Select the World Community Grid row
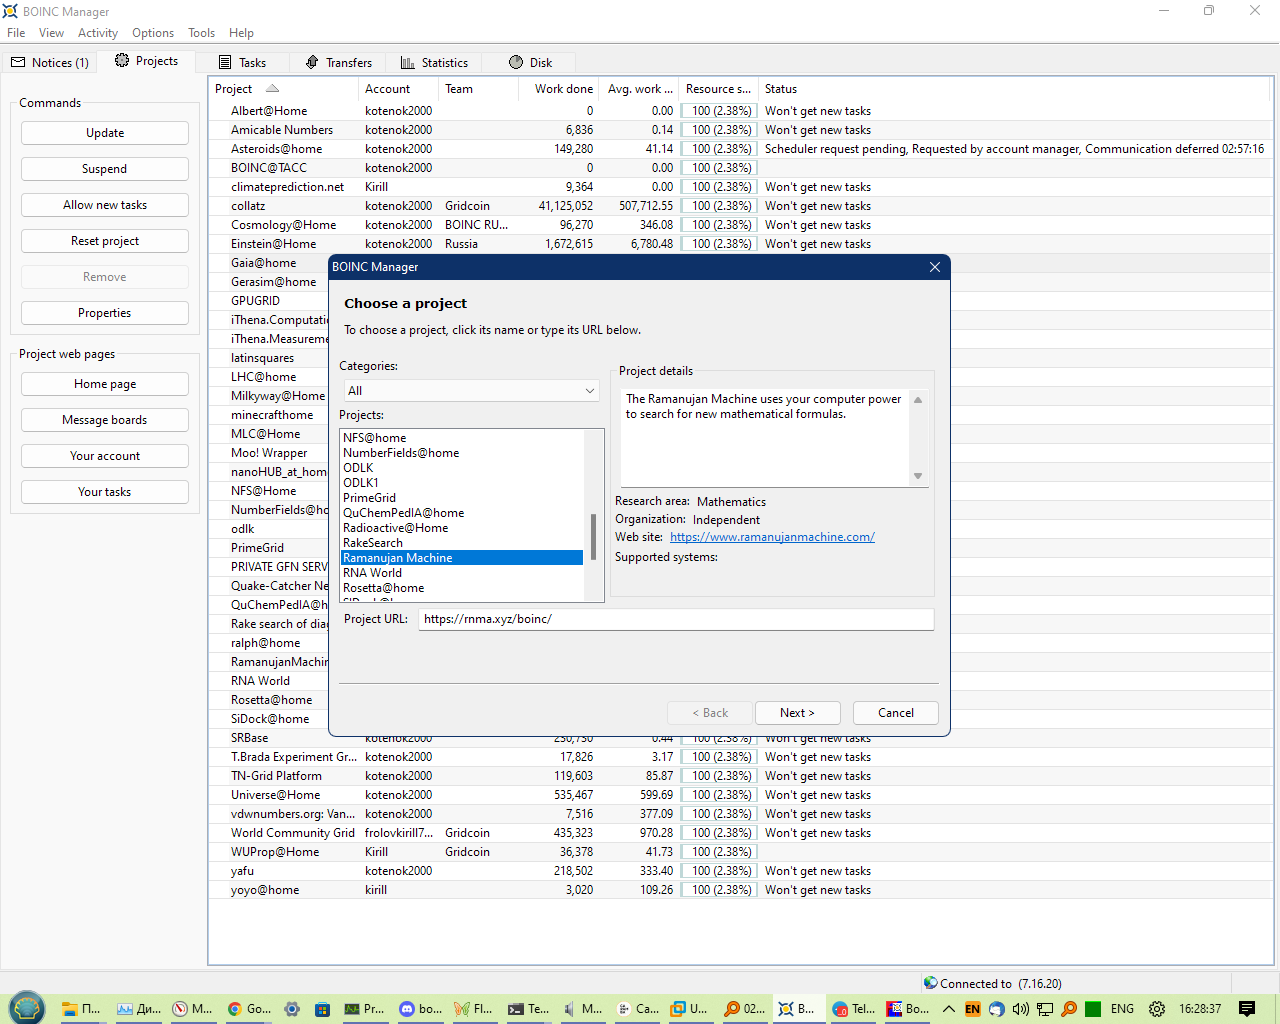 click(x=741, y=833)
